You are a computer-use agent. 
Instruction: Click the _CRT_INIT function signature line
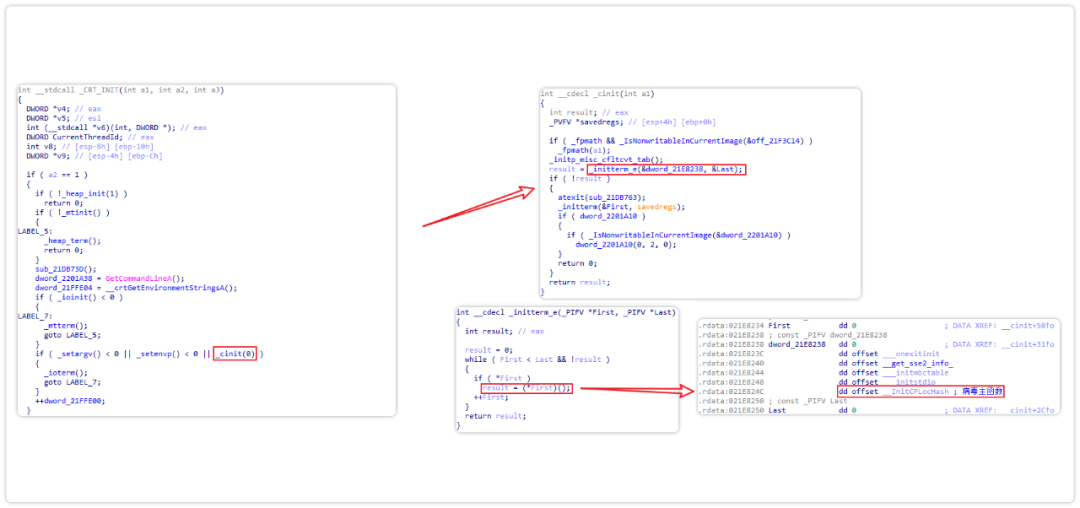(x=121, y=90)
